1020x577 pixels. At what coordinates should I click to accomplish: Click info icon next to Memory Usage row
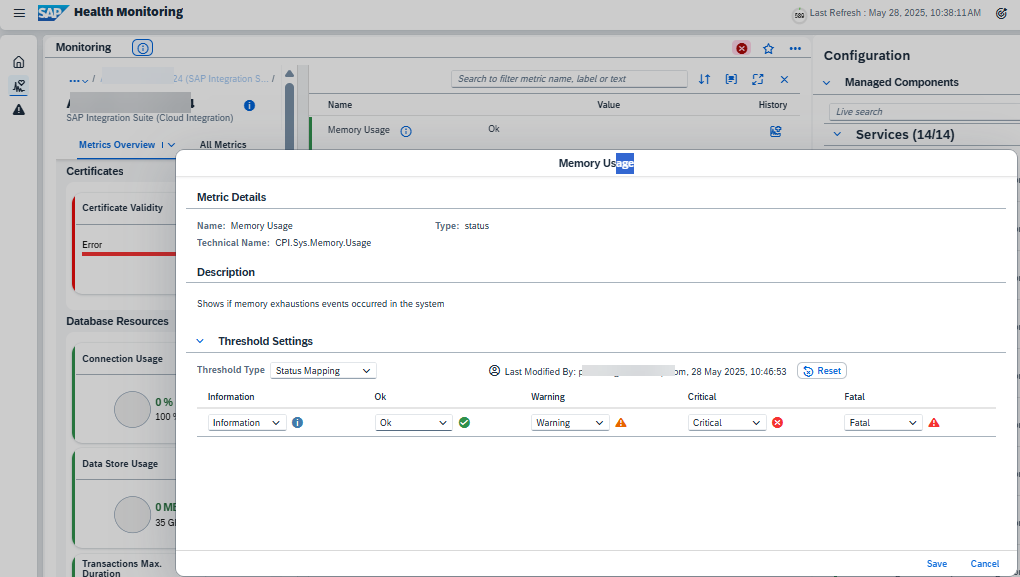point(406,131)
